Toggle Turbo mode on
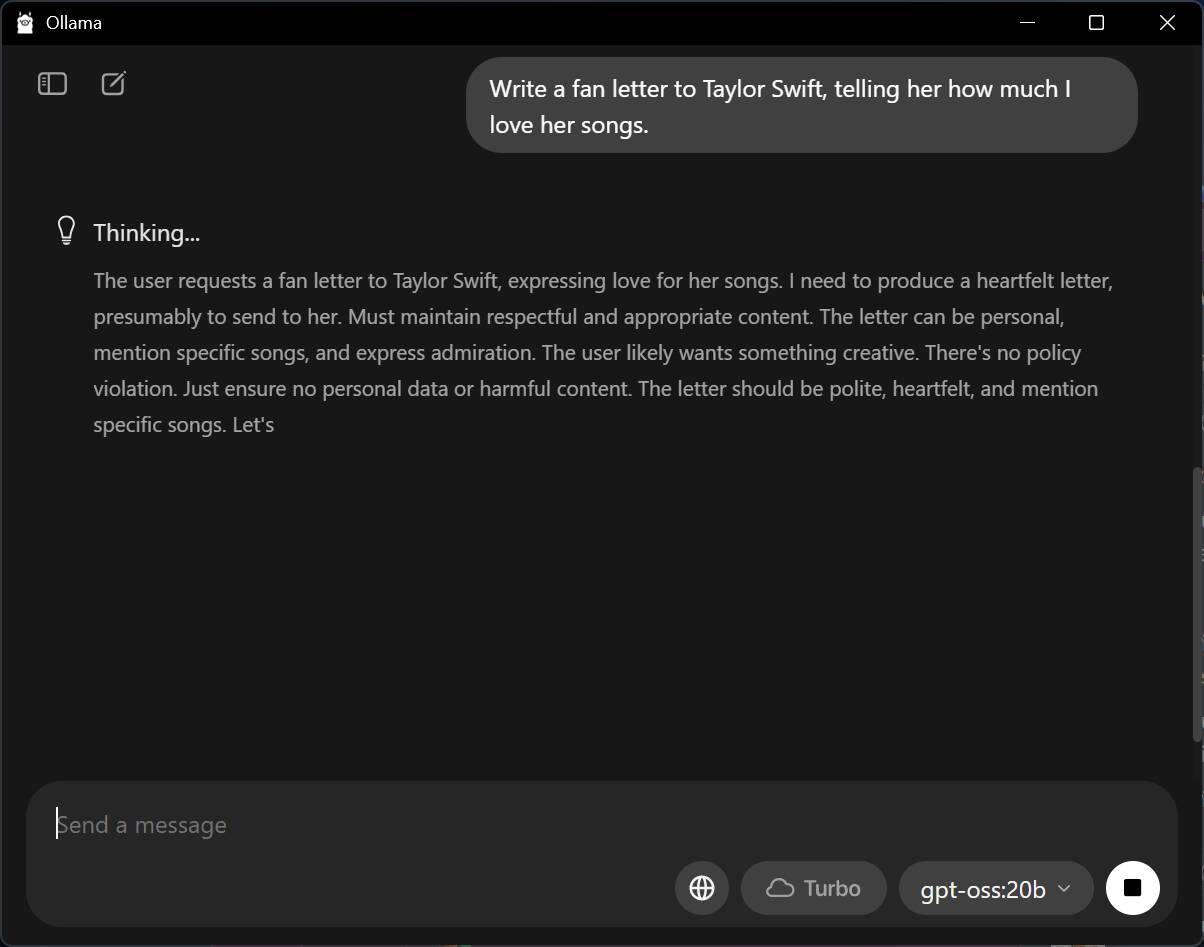Screen dimensions: 1204x947 point(813,888)
